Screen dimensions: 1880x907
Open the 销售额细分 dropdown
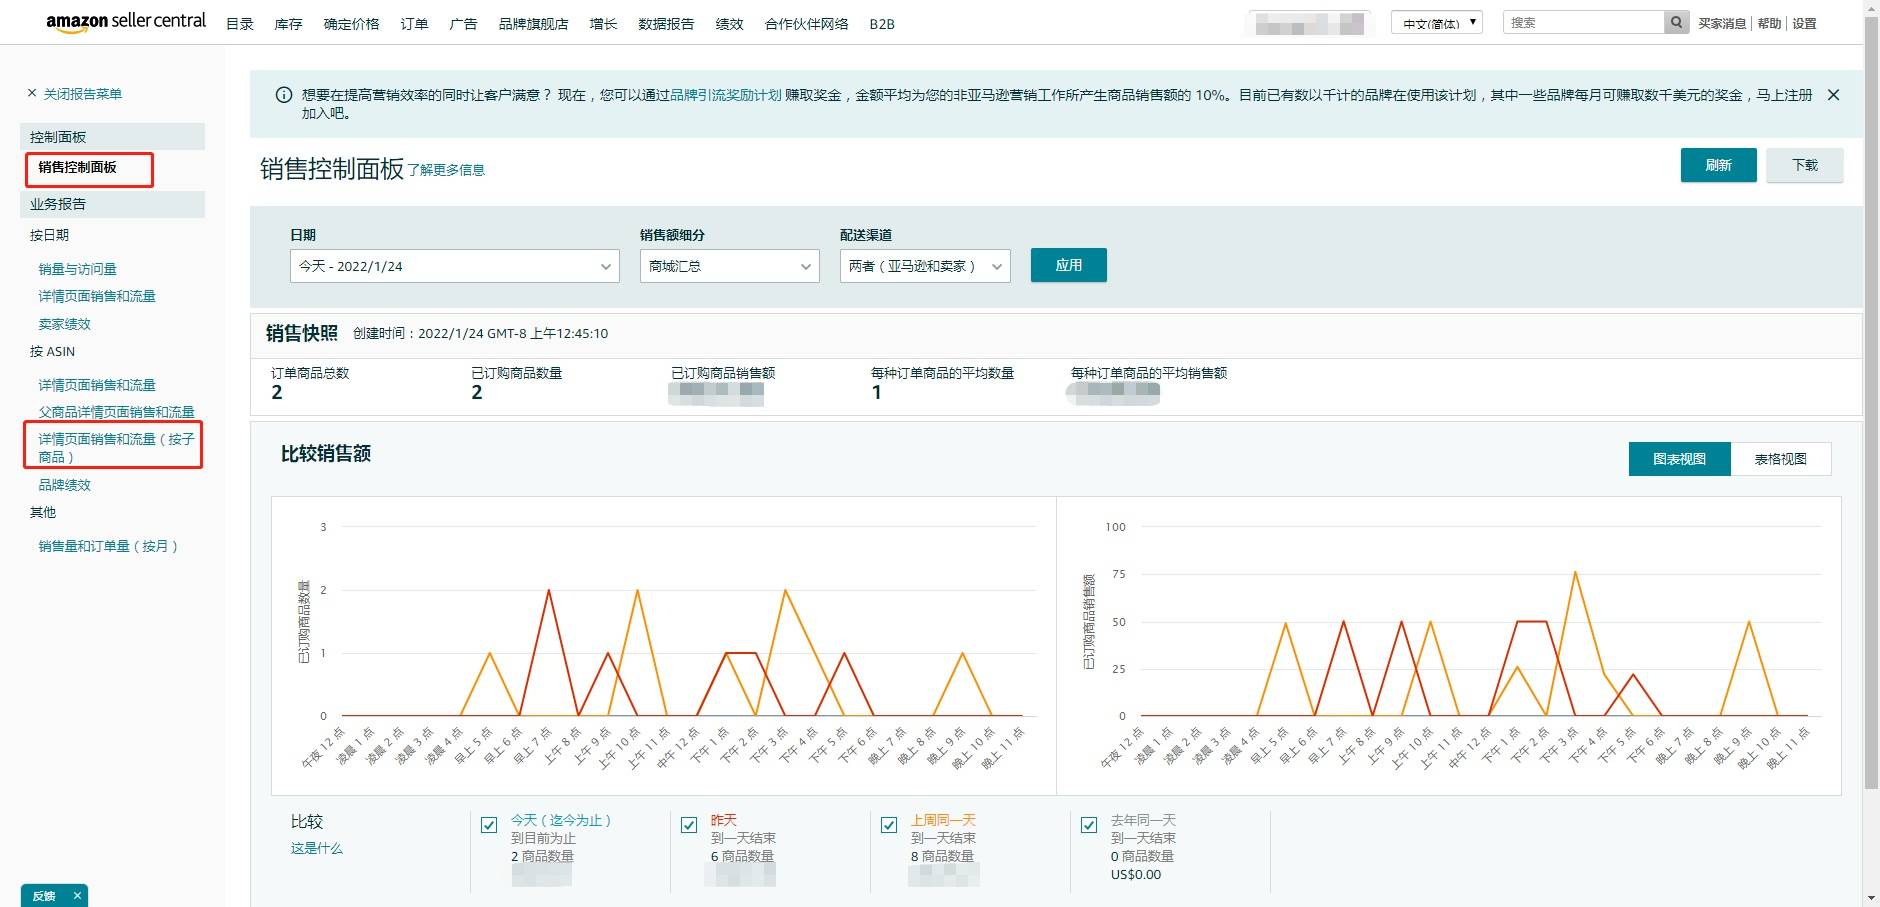(730, 266)
